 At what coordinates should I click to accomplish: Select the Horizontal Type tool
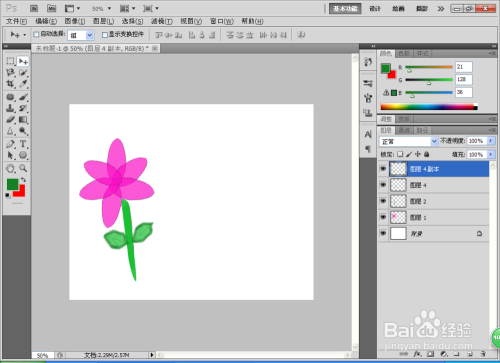click(x=23, y=144)
